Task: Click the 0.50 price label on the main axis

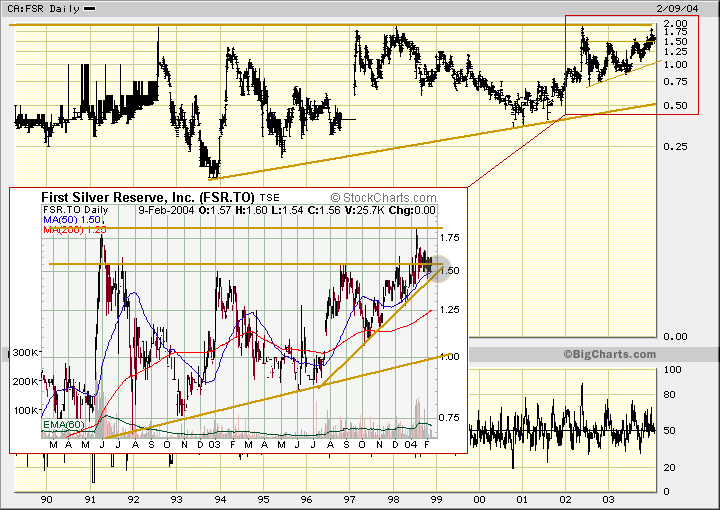Action: tap(675, 106)
